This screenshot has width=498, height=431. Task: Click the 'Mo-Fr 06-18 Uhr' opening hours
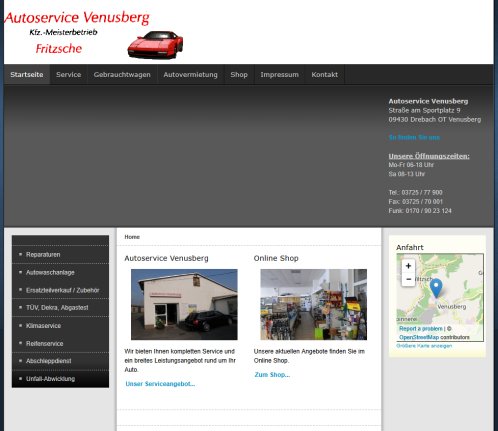pos(411,165)
